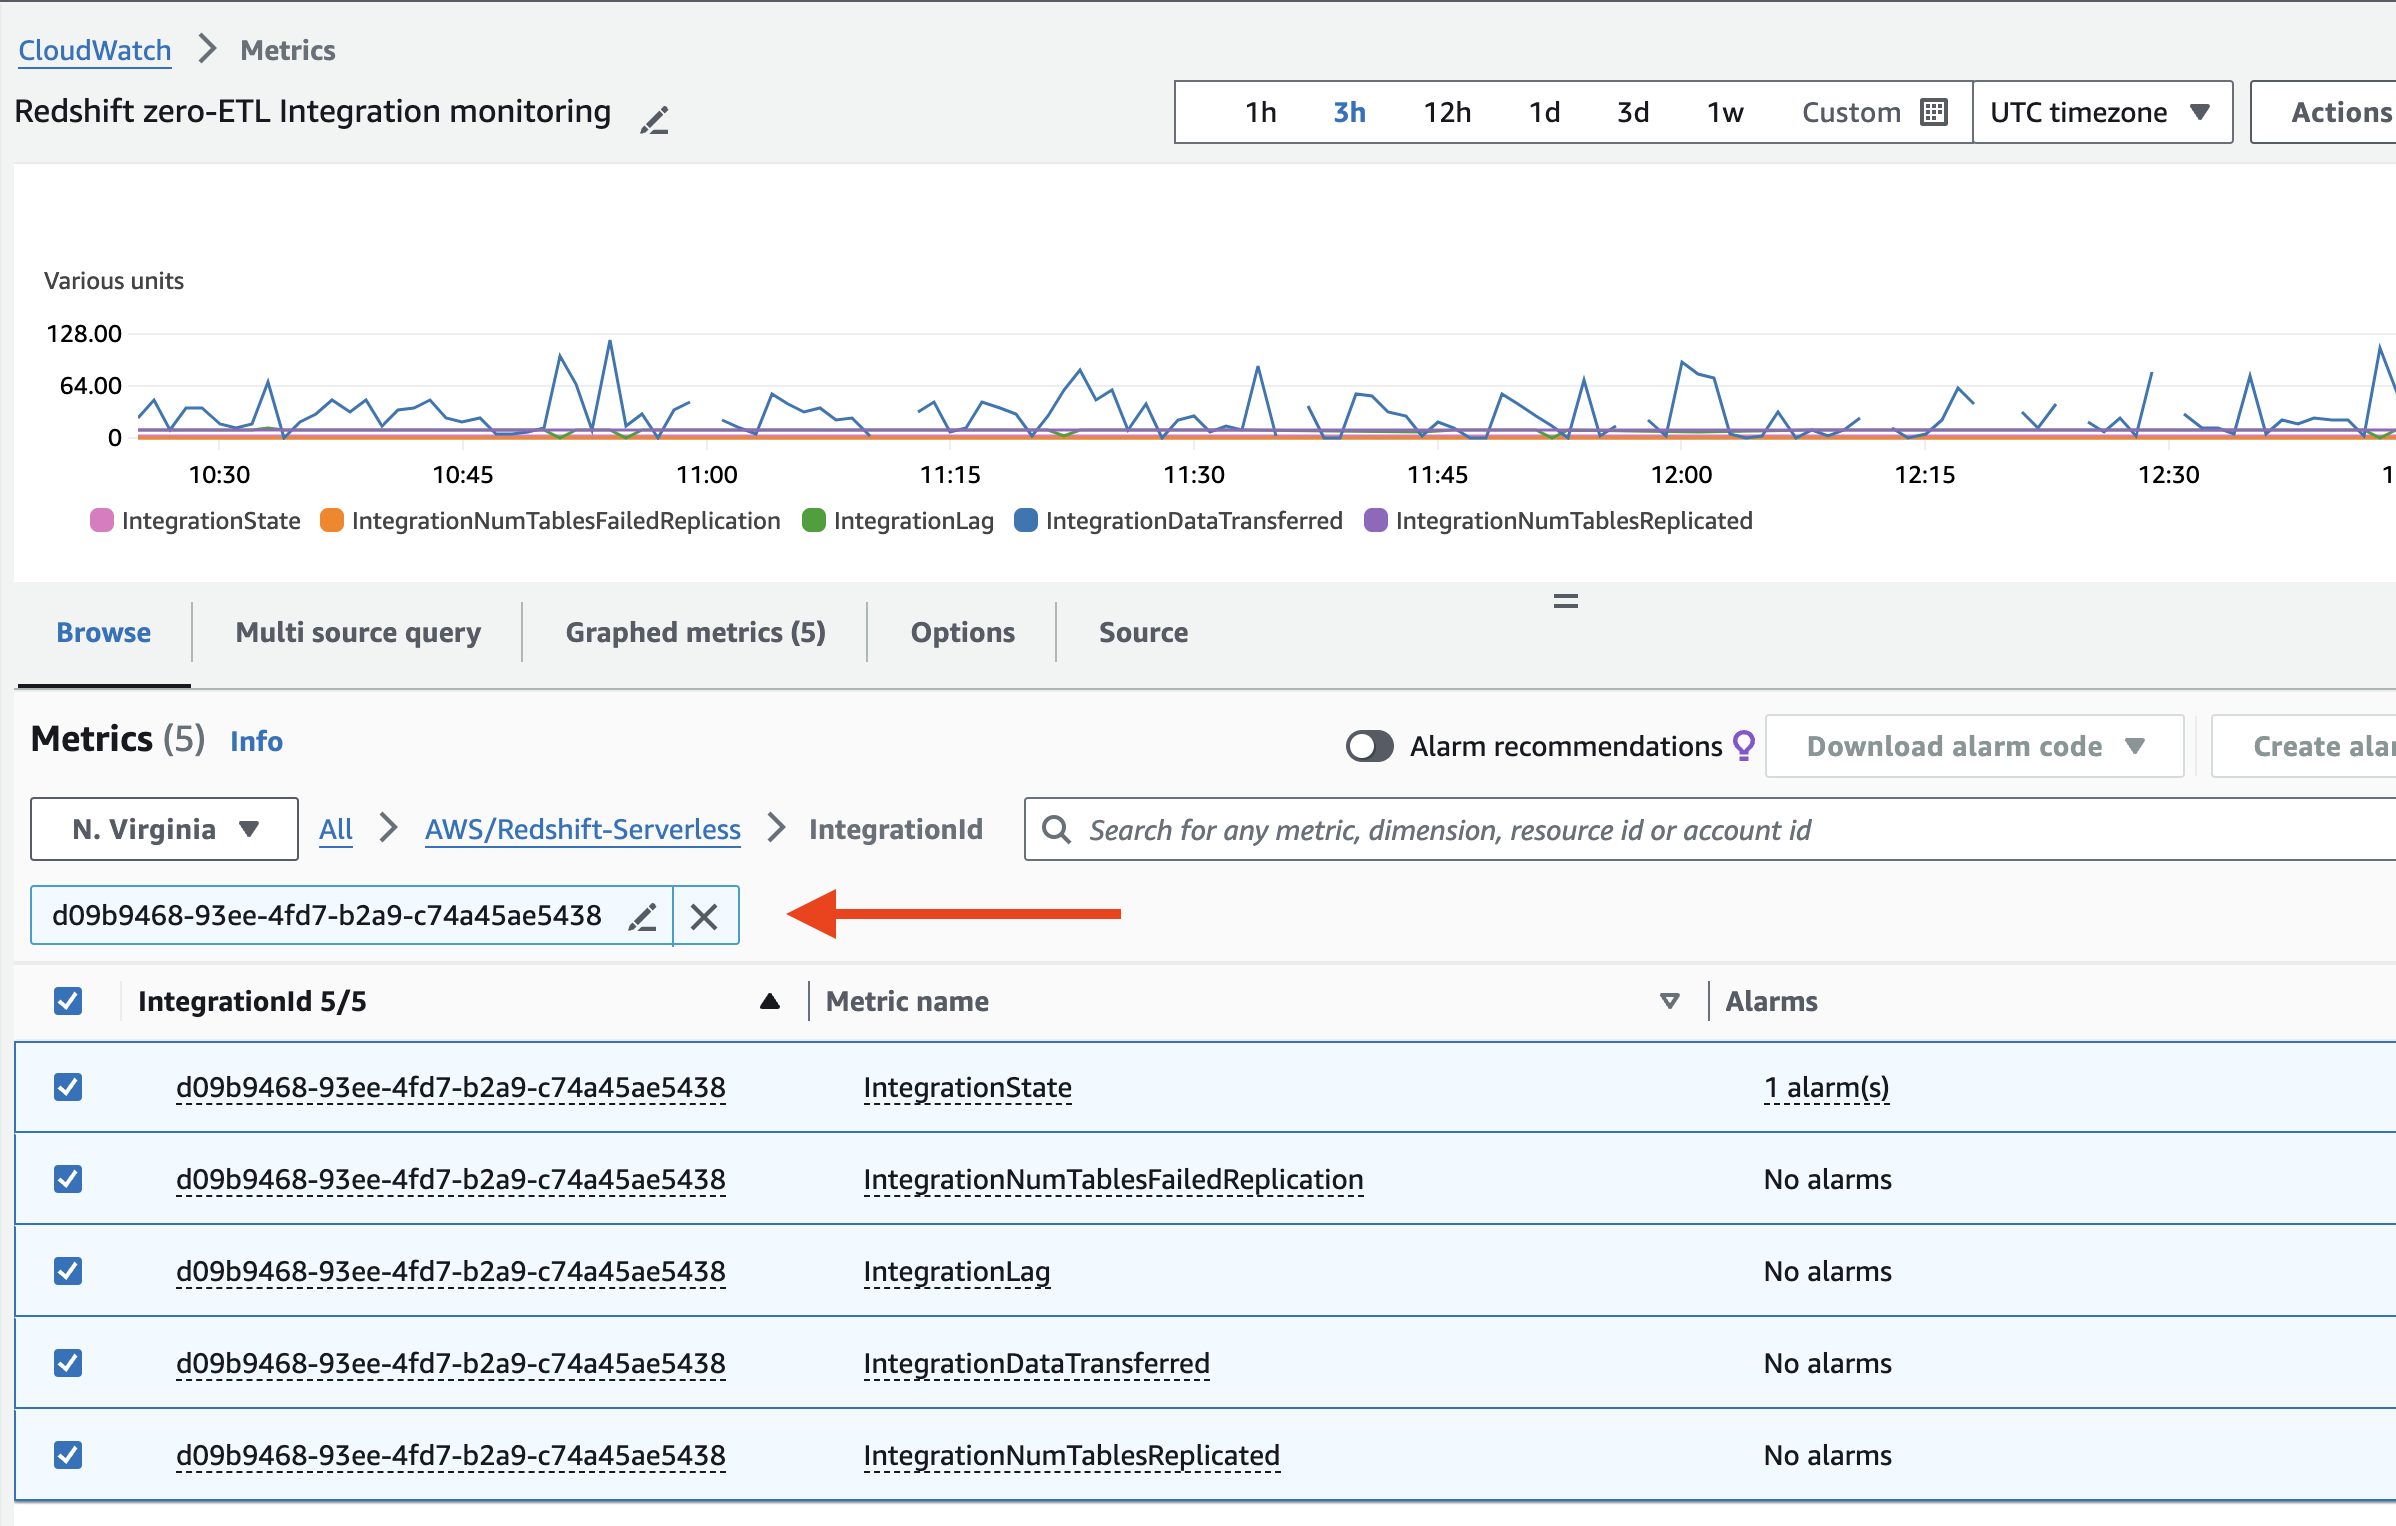Uncheck the IntegrationLag metric row checkbox
2396x1526 pixels.
(67, 1271)
